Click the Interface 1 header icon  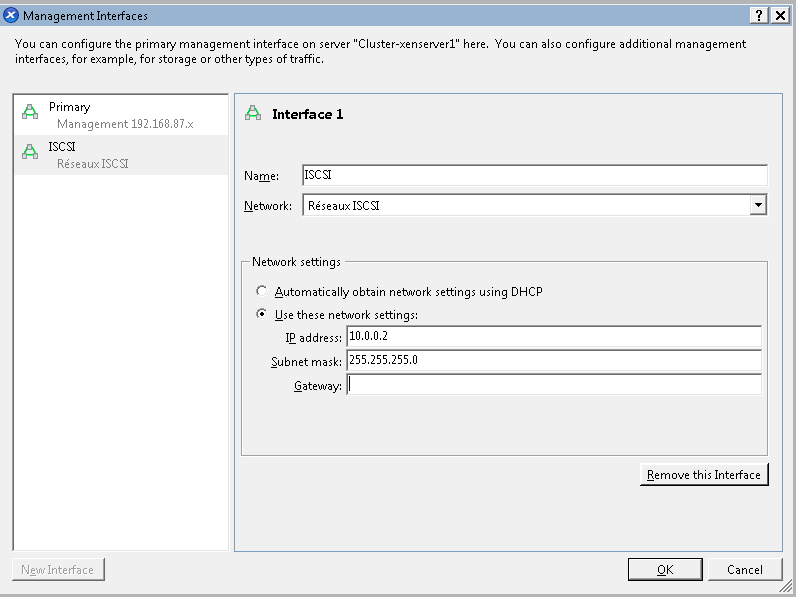click(254, 114)
